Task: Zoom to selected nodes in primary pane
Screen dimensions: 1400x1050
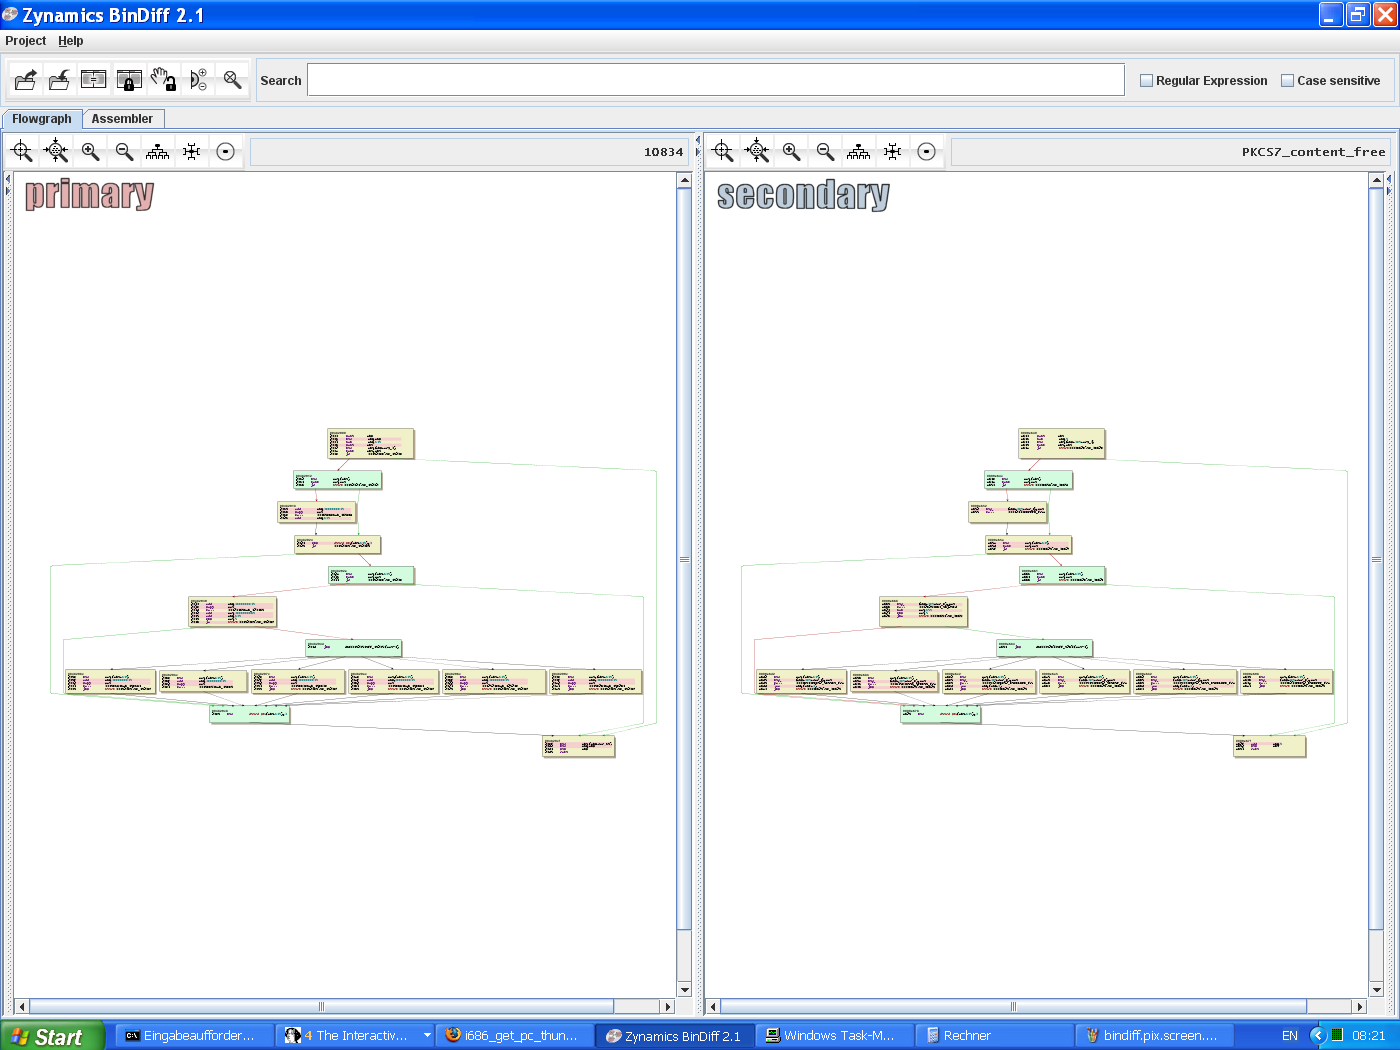Action: coord(57,152)
